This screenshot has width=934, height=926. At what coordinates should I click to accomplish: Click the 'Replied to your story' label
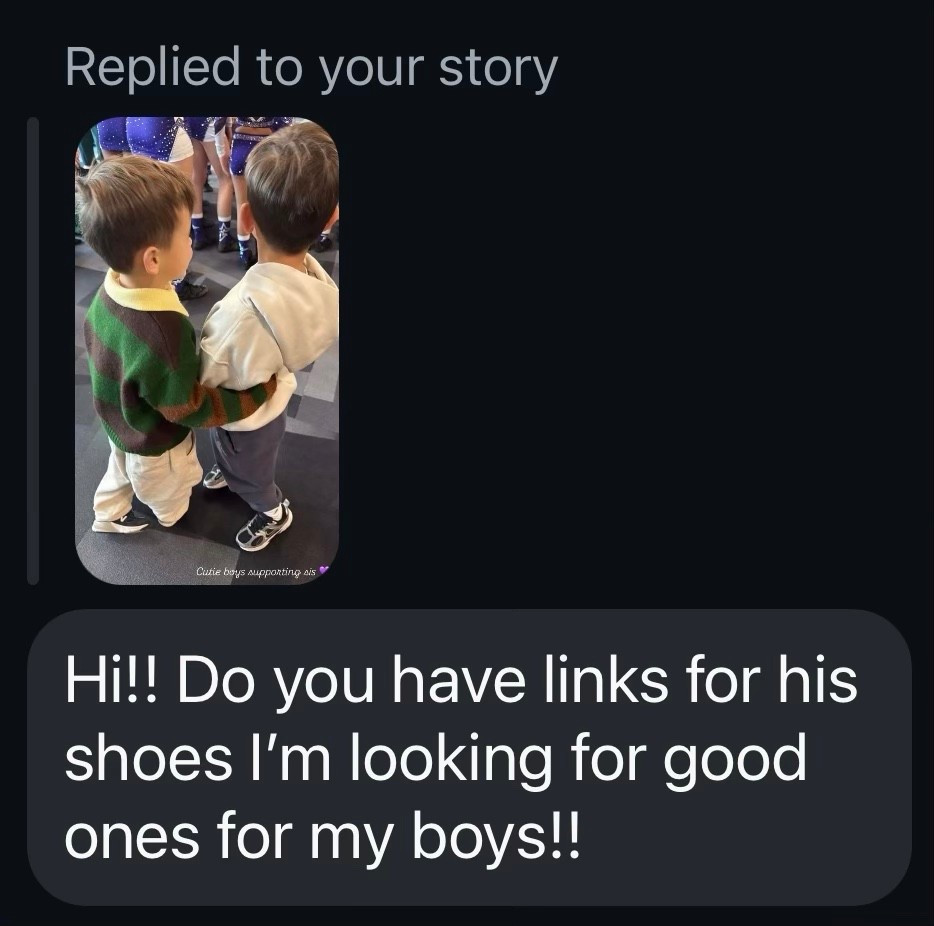310,67
